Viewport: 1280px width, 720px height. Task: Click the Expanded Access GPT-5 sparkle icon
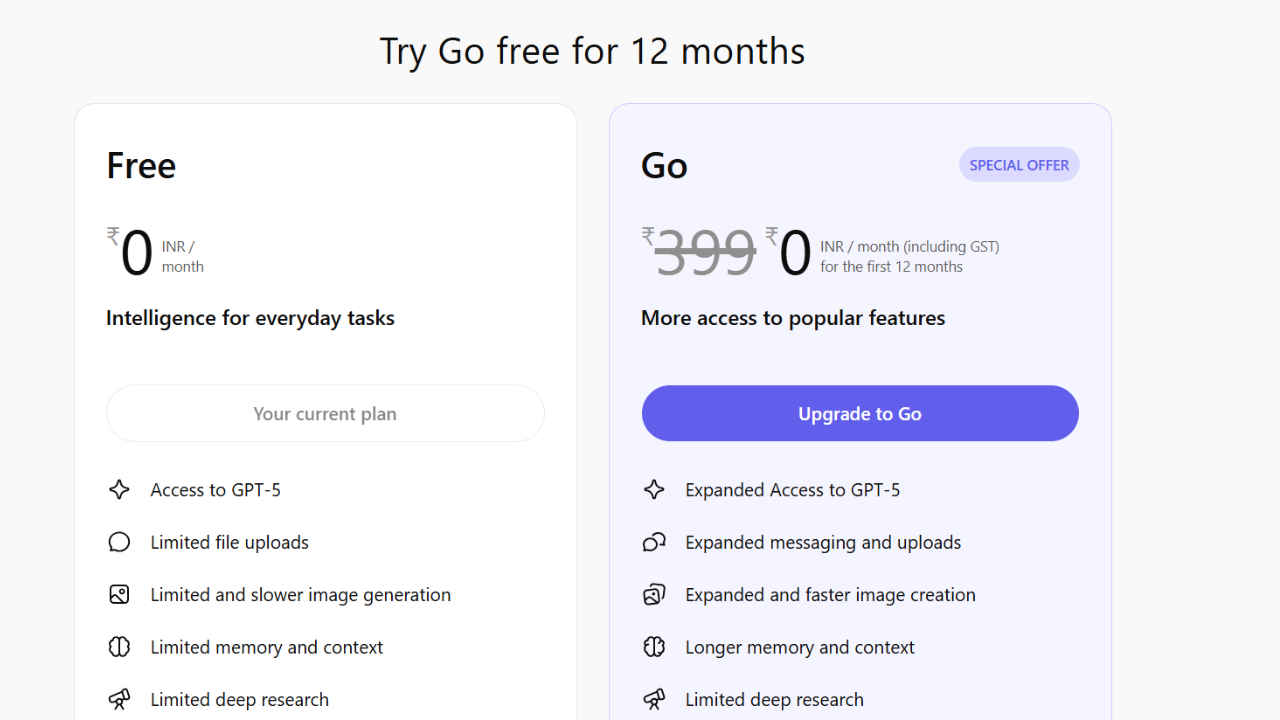pyautogui.click(x=654, y=489)
